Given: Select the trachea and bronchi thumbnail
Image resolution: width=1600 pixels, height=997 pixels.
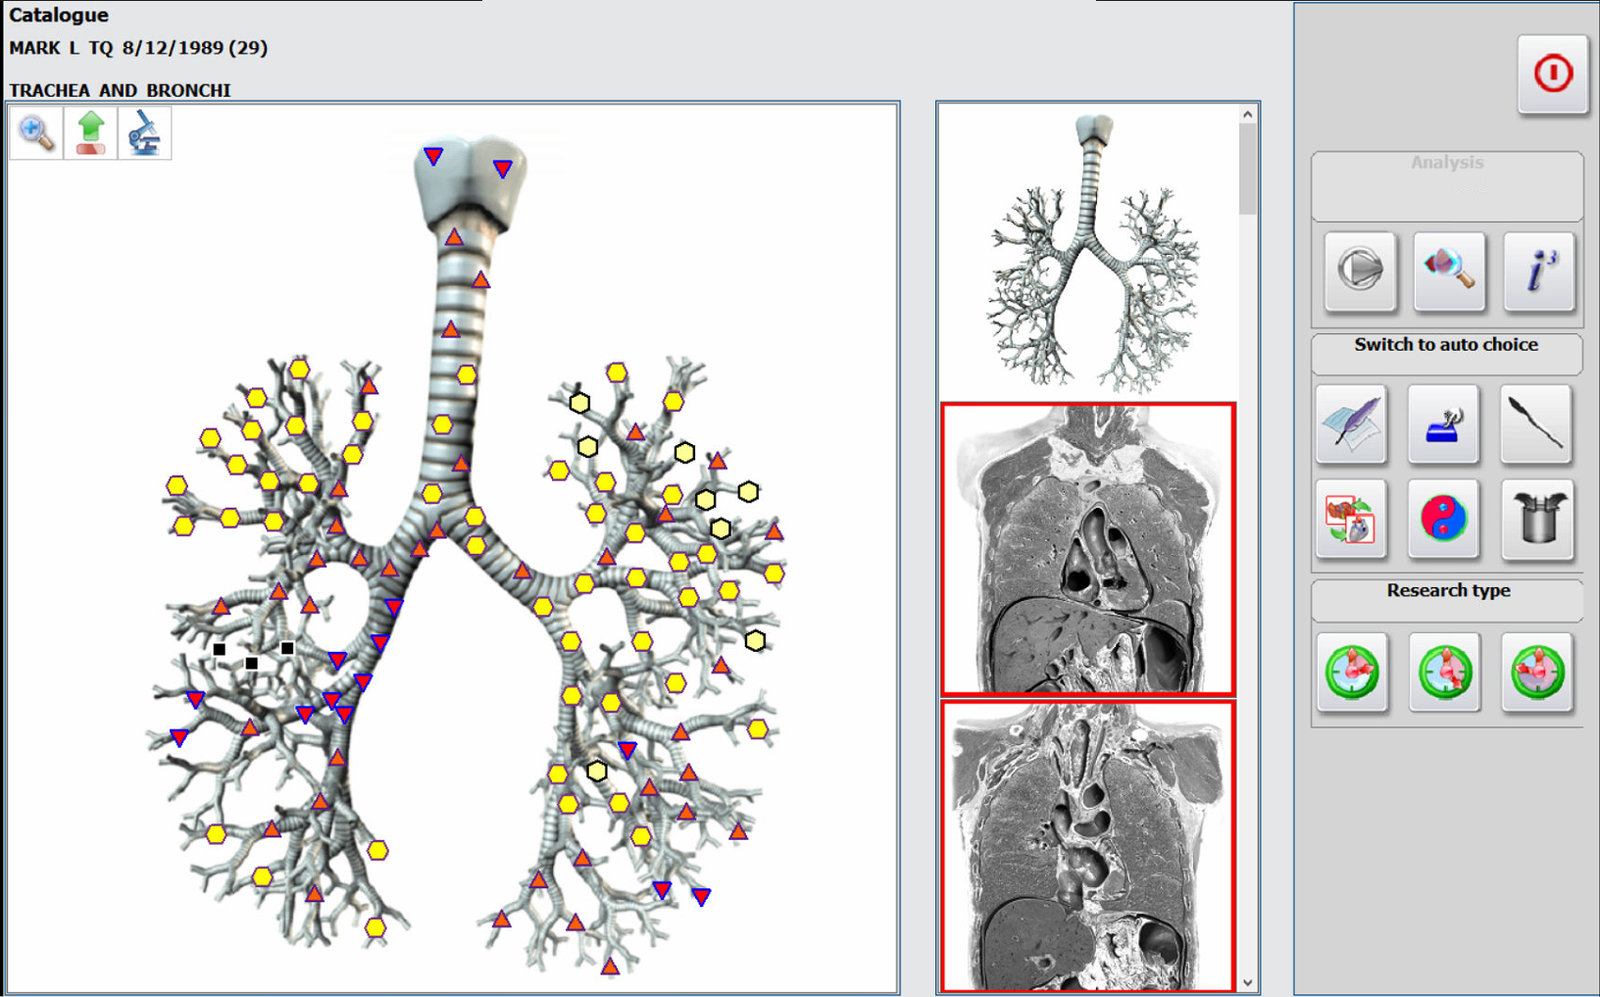Looking at the screenshot, I should pos(1089,252).
